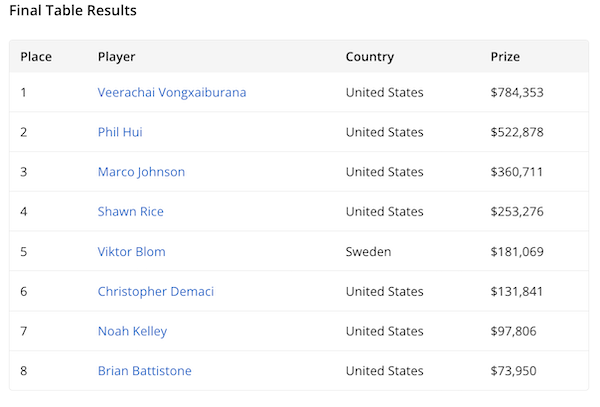Select the Shawn Rice link
Image resolution: width=600 pixels, height=407 pixels.
pos(130,212)
